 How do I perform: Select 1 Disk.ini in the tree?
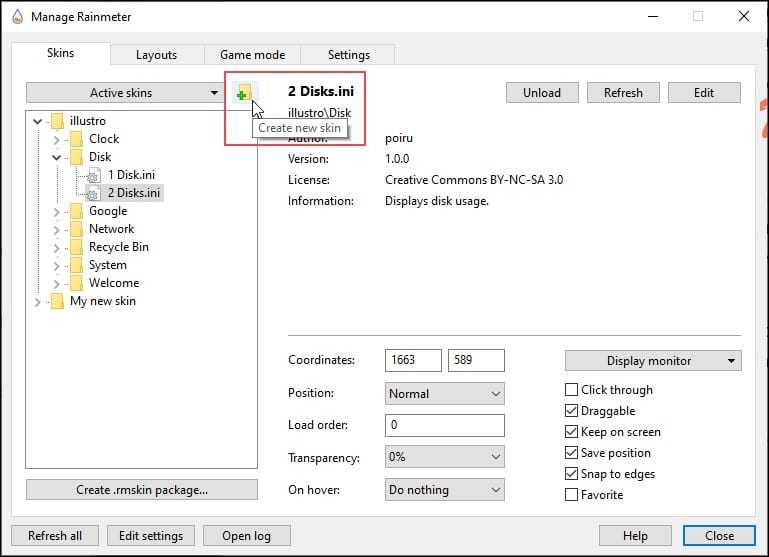point(131,175)
